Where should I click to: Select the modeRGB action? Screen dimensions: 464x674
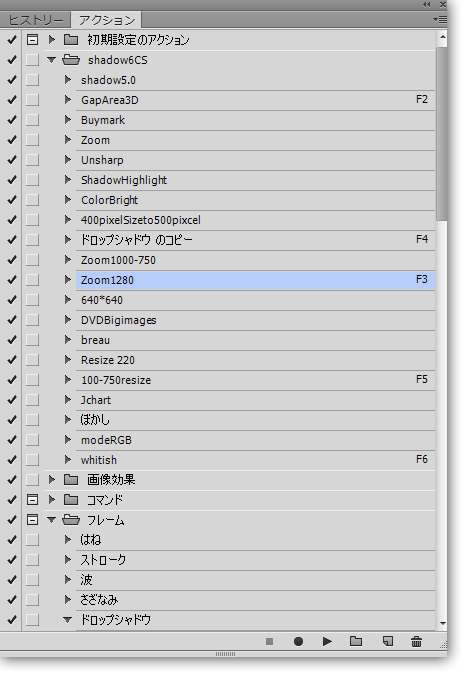click(255, 440)
